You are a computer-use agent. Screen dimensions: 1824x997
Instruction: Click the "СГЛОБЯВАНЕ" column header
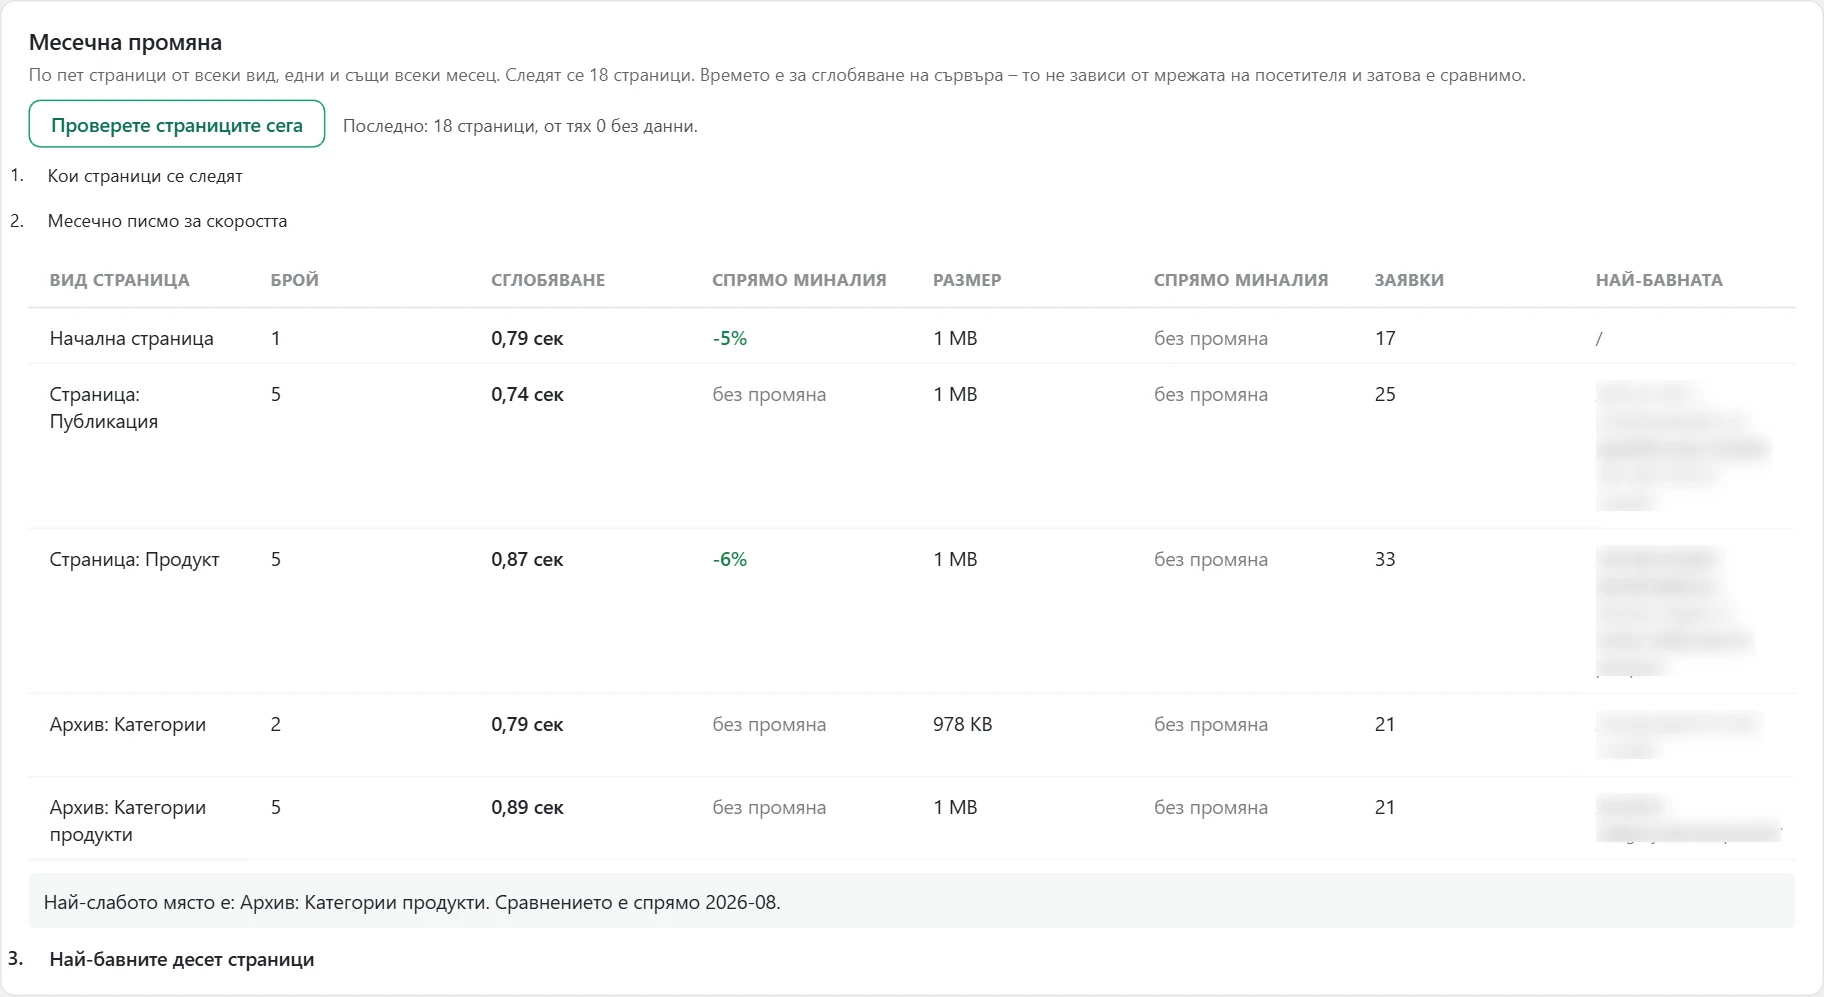pos(548,280)
